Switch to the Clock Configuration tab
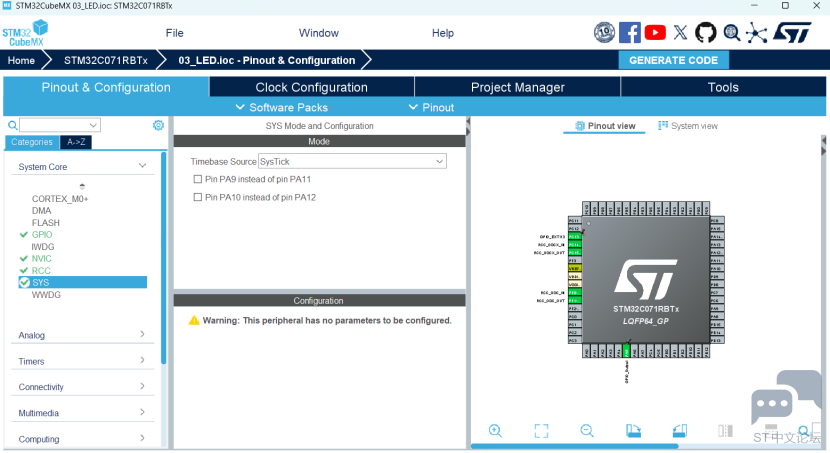830x453 pixels. pyautogui.click(x=311, y=87)
